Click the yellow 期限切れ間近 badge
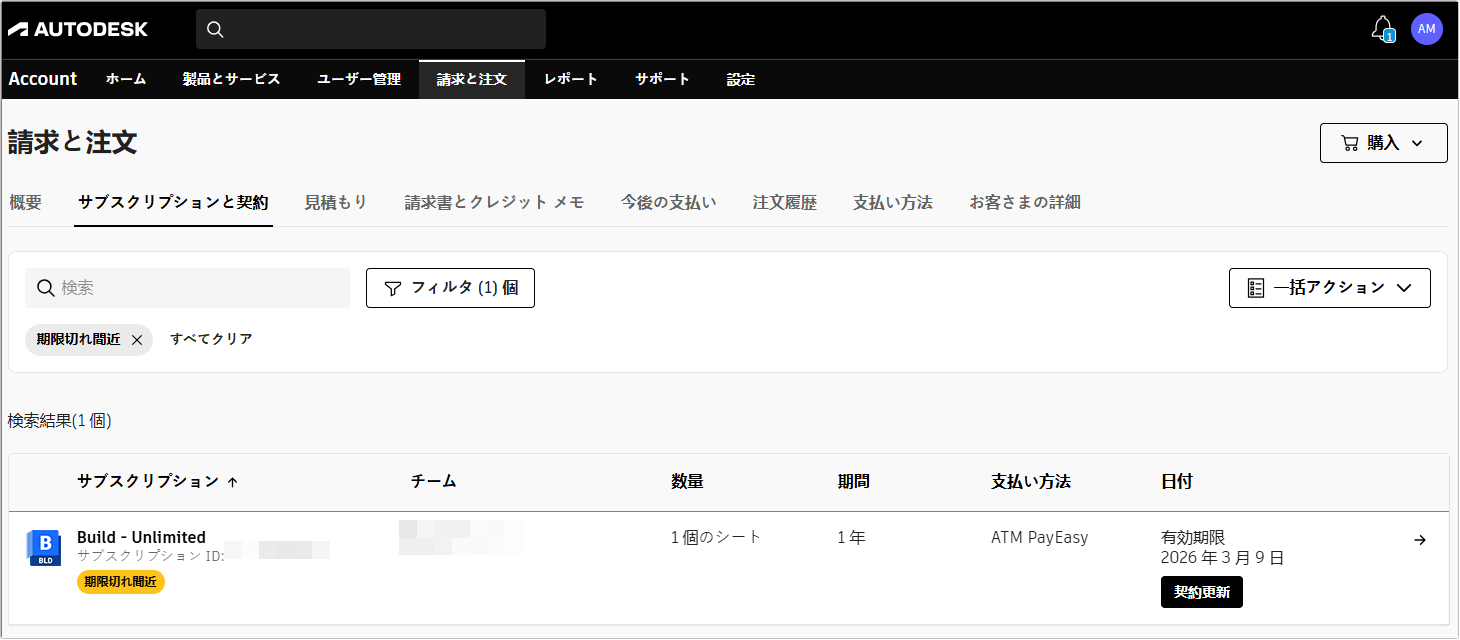 (x=121, y=581)
